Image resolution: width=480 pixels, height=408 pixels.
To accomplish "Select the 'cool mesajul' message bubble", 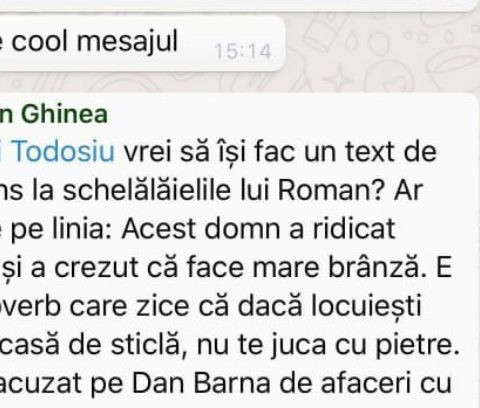I will point(143,43).
